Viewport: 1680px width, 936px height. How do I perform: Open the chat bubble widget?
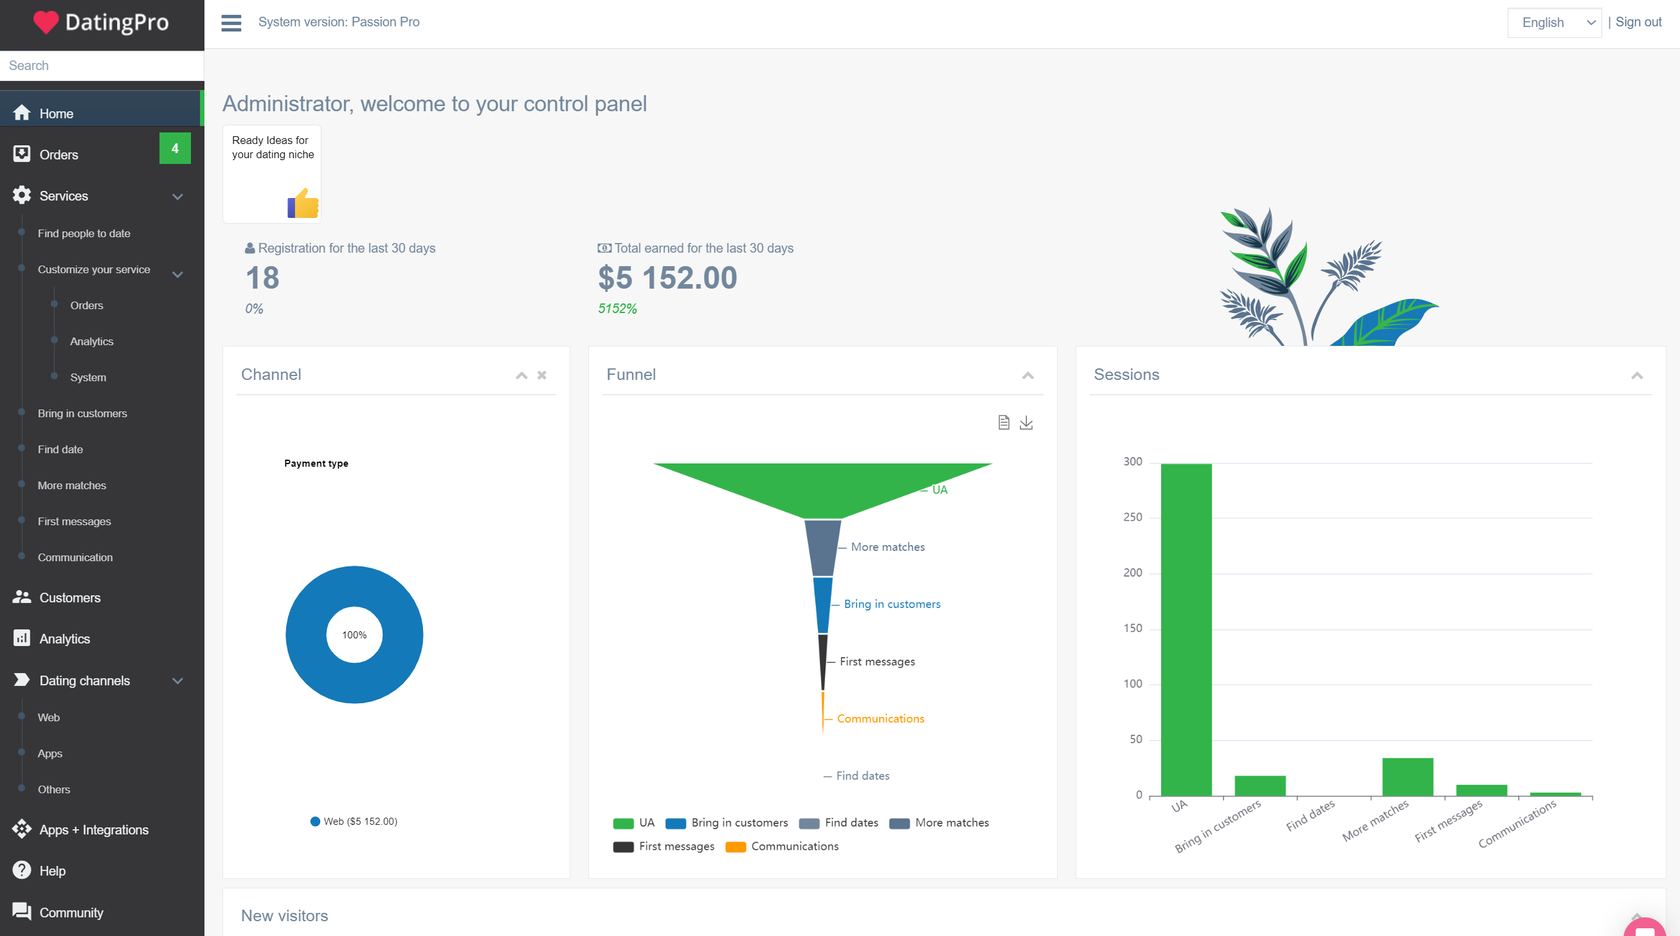[1645, 926]
